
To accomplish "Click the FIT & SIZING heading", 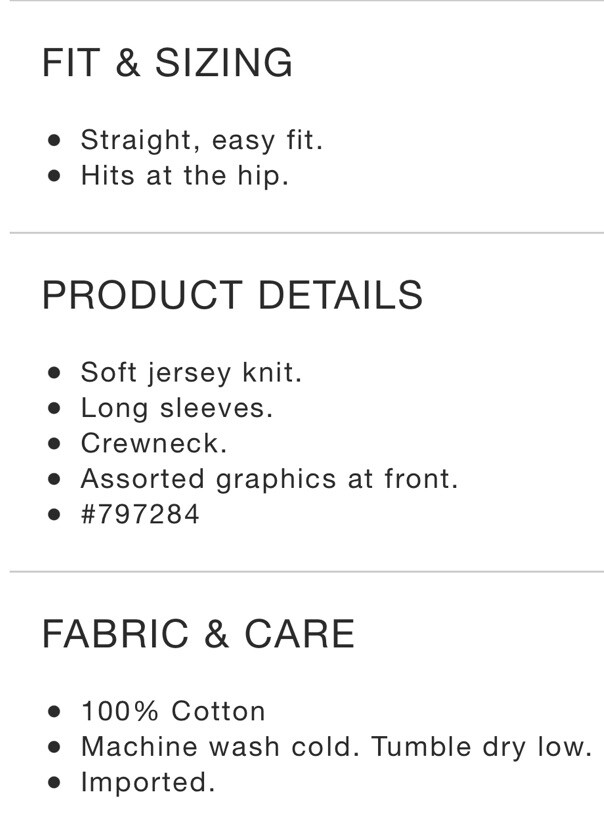I will pyautogui.click(x=167, y=63).
